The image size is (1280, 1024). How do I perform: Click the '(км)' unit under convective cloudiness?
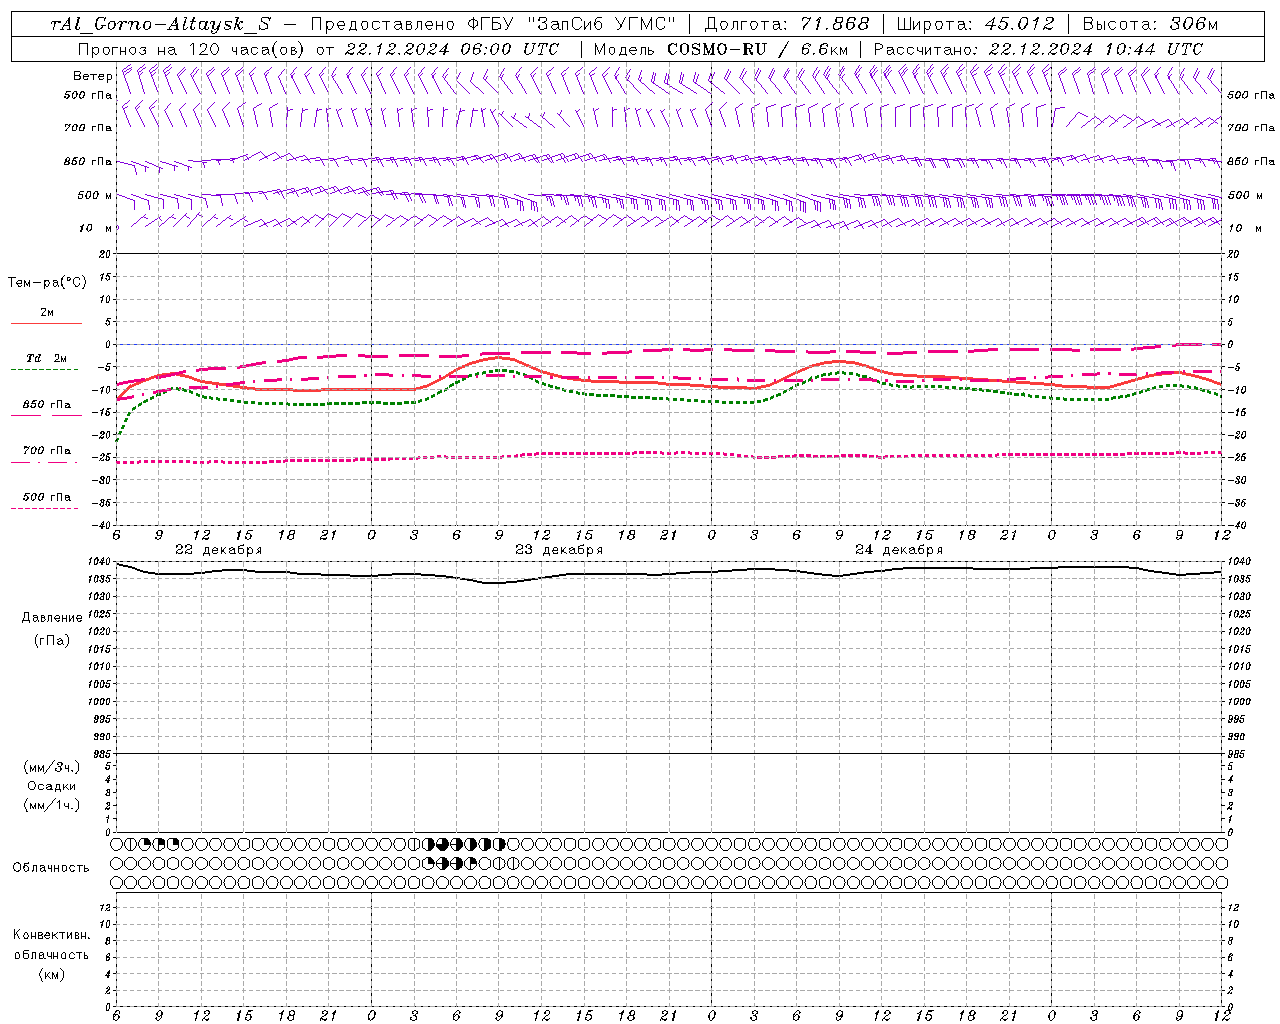52,974
